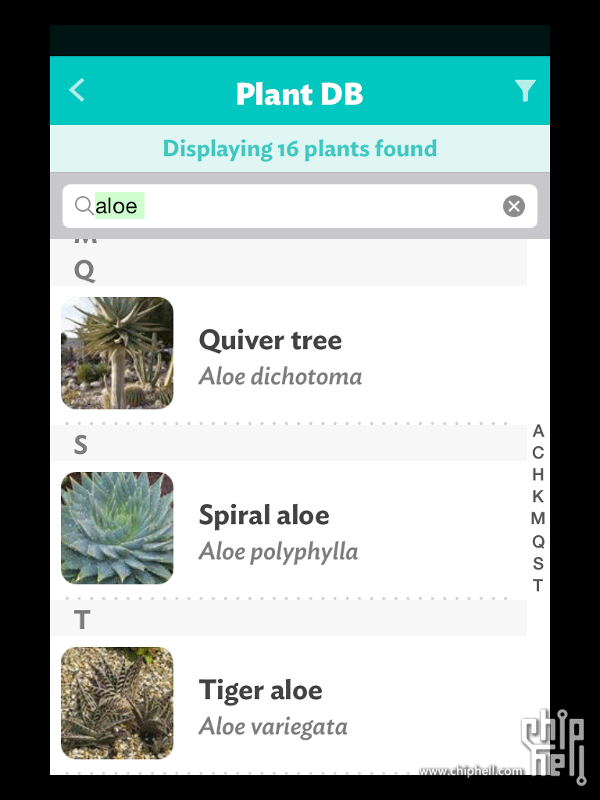This screenshot has height=800, width=600.
Task: Click the Aloe polyphylla scientific name
Action: [x=279, y=552]
